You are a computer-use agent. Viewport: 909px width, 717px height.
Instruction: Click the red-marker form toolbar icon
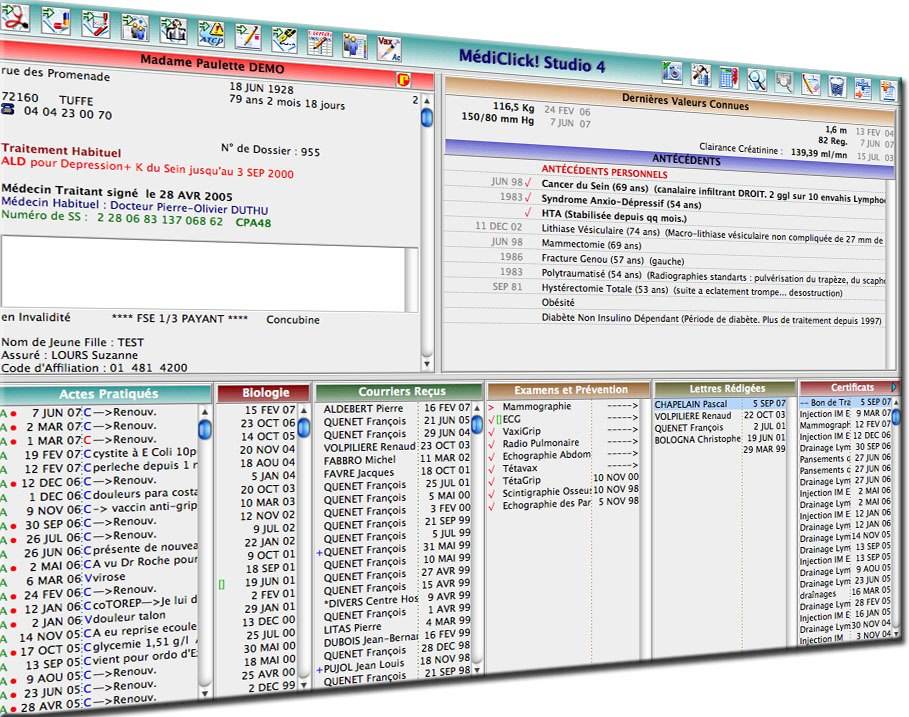96,23
